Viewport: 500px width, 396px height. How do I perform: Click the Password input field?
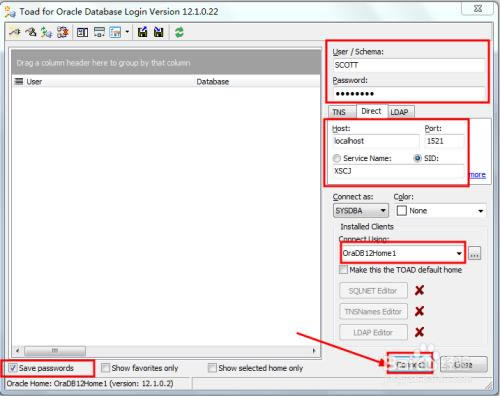(x=408, y=93)
